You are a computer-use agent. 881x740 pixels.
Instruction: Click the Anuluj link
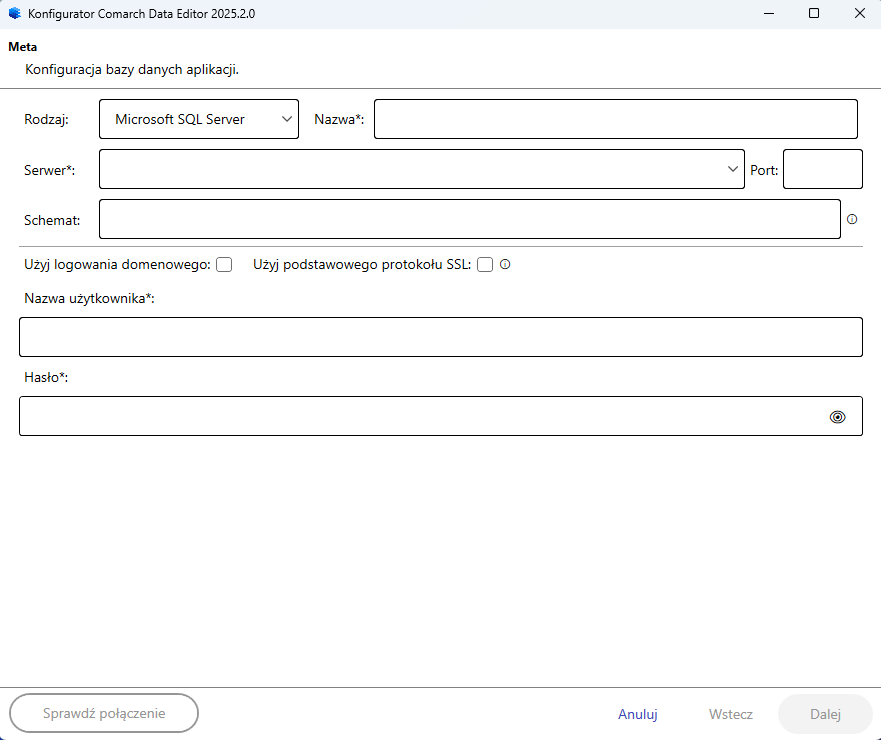tap(637, 714)
